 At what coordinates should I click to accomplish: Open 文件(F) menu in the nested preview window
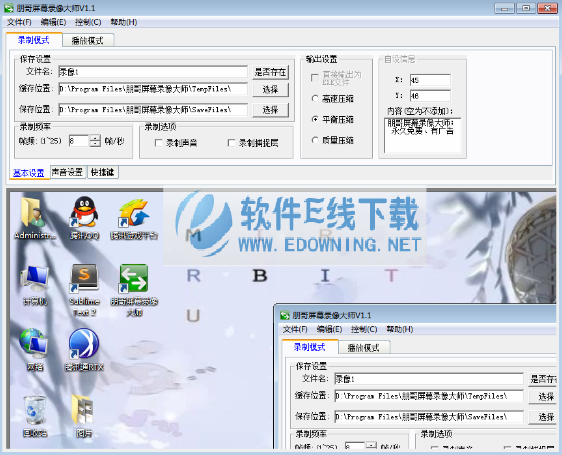(x=295, y=329)
